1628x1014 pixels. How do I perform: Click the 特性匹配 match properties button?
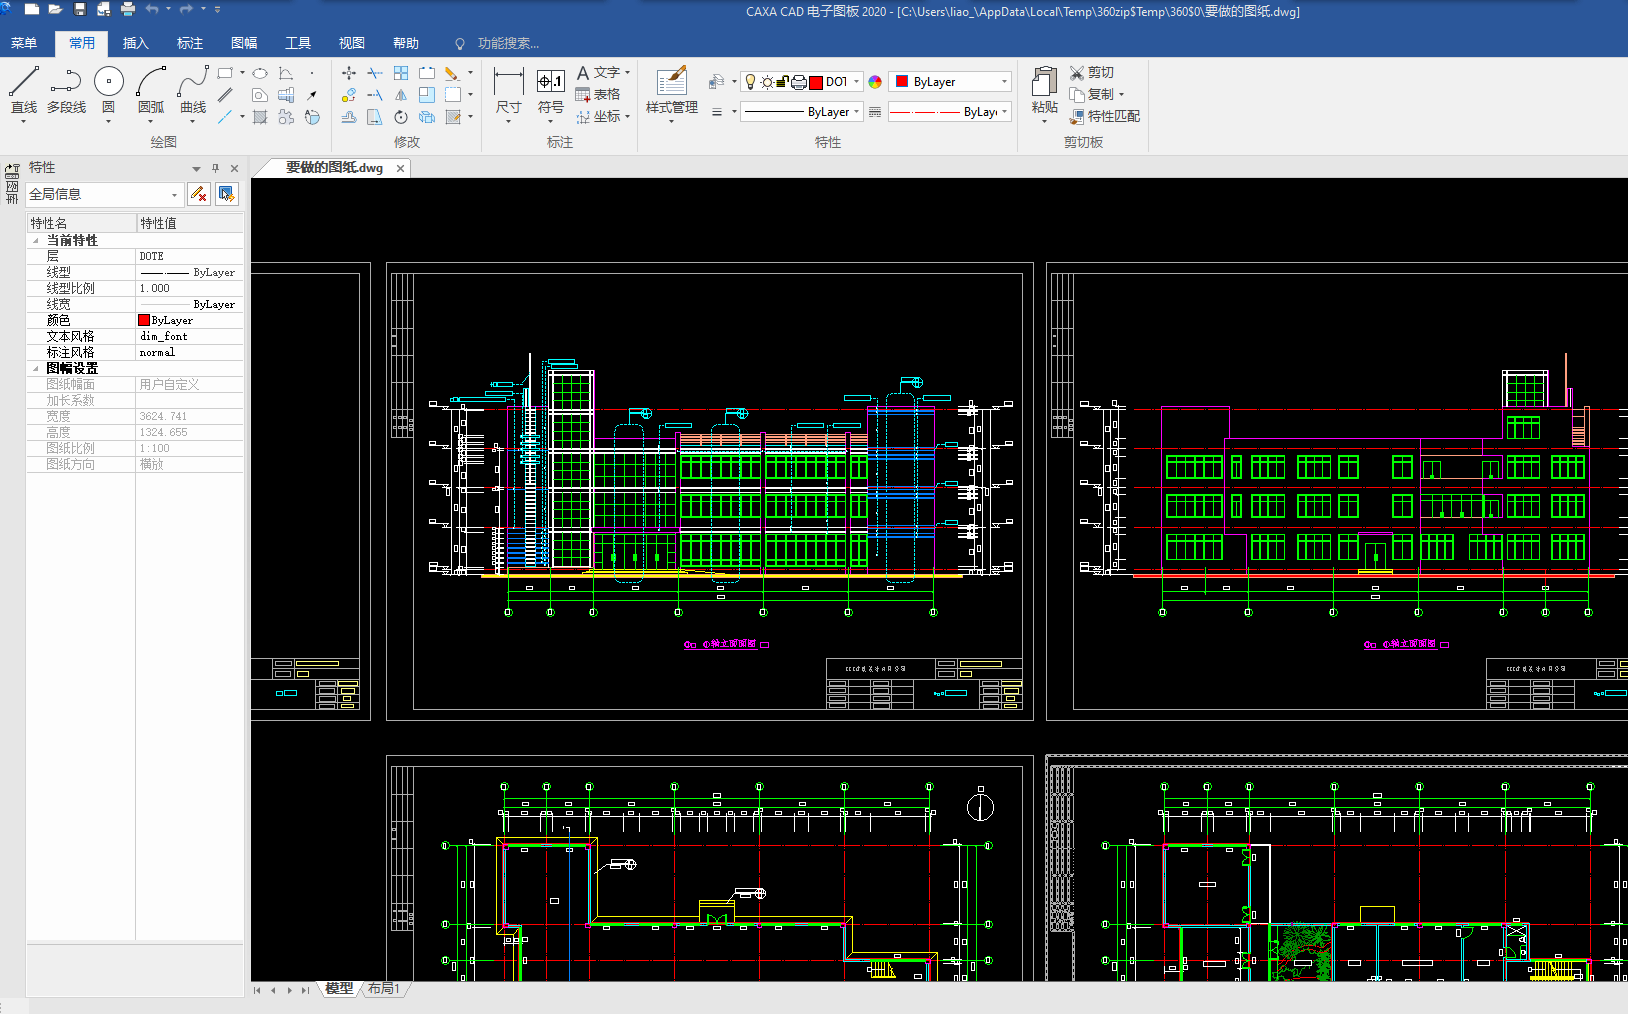point(1104,116)
